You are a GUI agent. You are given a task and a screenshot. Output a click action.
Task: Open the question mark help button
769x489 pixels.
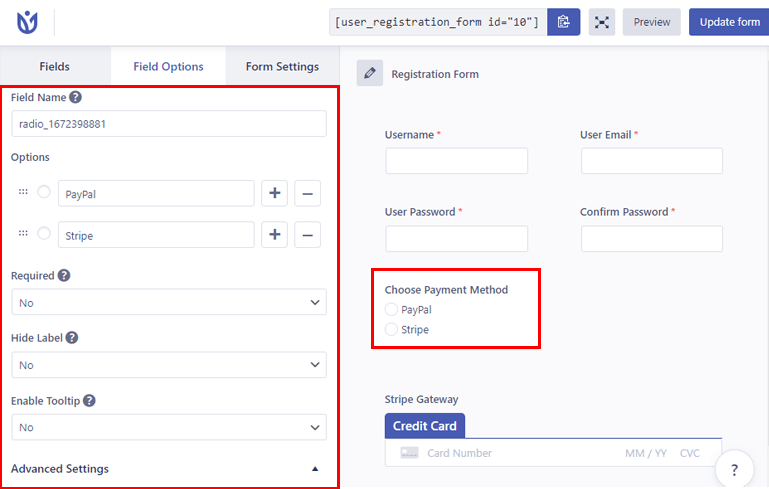(x=734, y=469)
